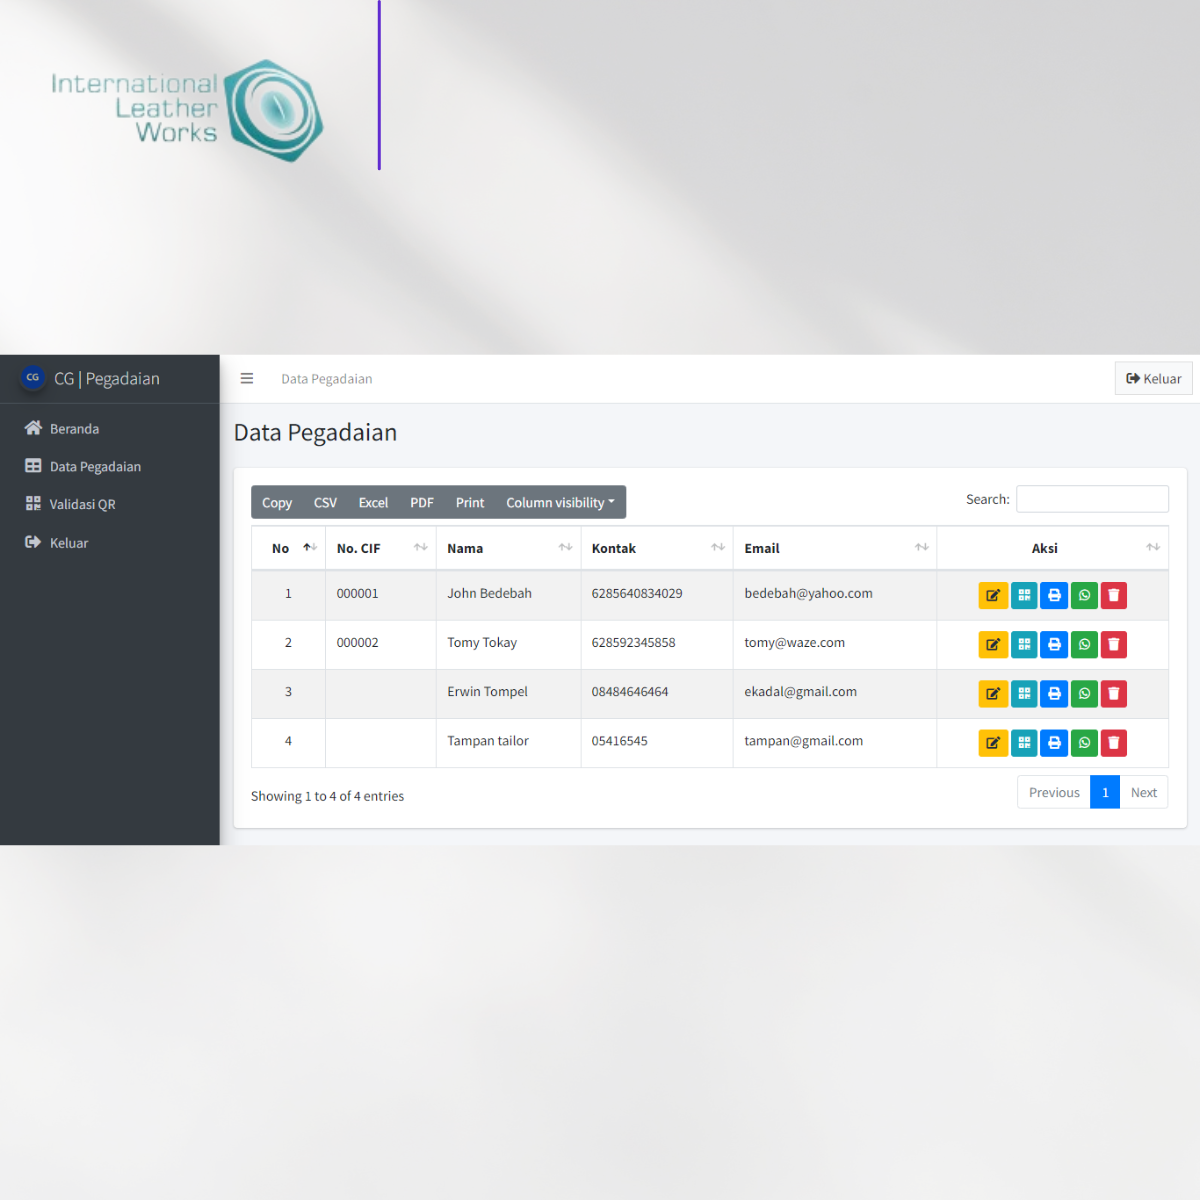Print John Bedebah's entry
Screen dimensions: 1200x1200
click(1054, 595)
